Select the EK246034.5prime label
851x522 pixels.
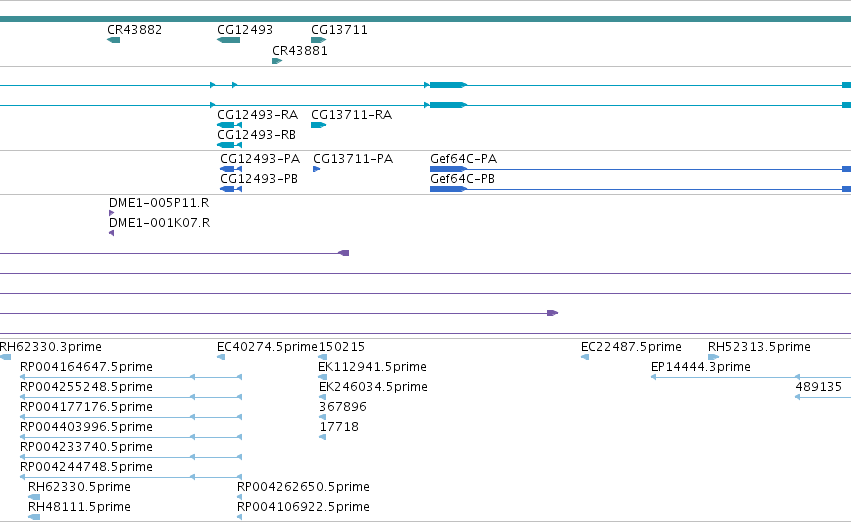pyautogui.click(x=373, y=387)
